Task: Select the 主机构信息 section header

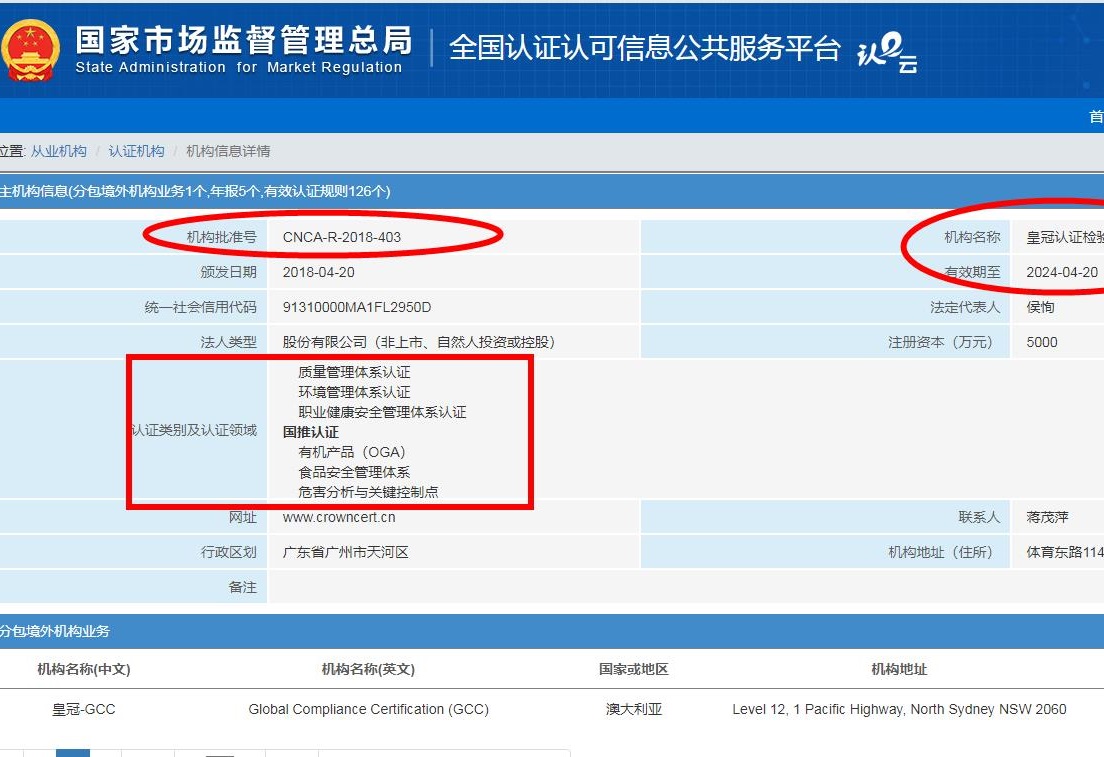Action: coord(195,191)
